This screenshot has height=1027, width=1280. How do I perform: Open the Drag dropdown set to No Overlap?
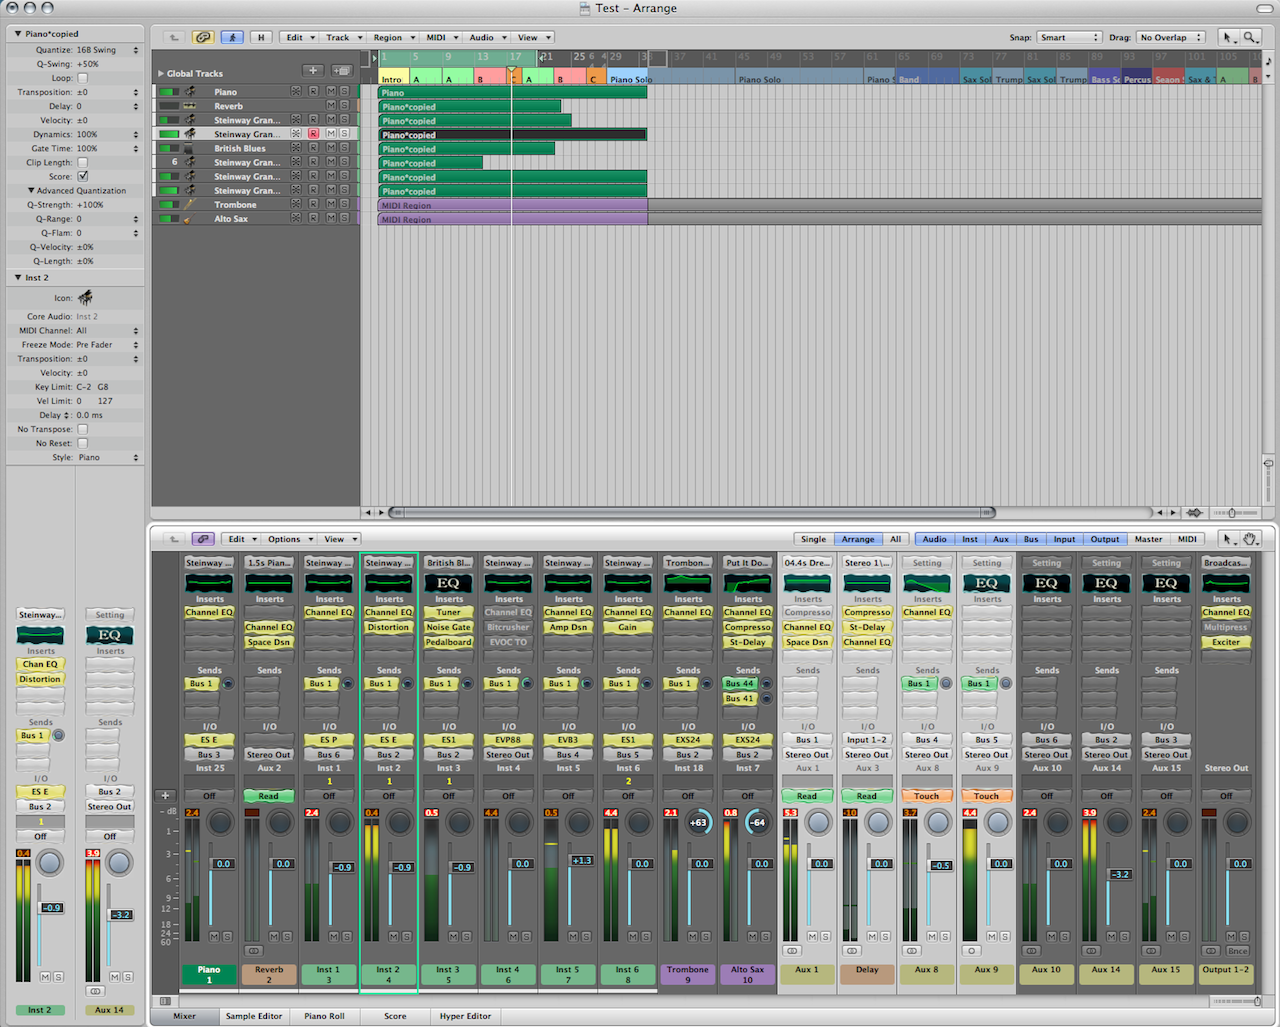1171,37
